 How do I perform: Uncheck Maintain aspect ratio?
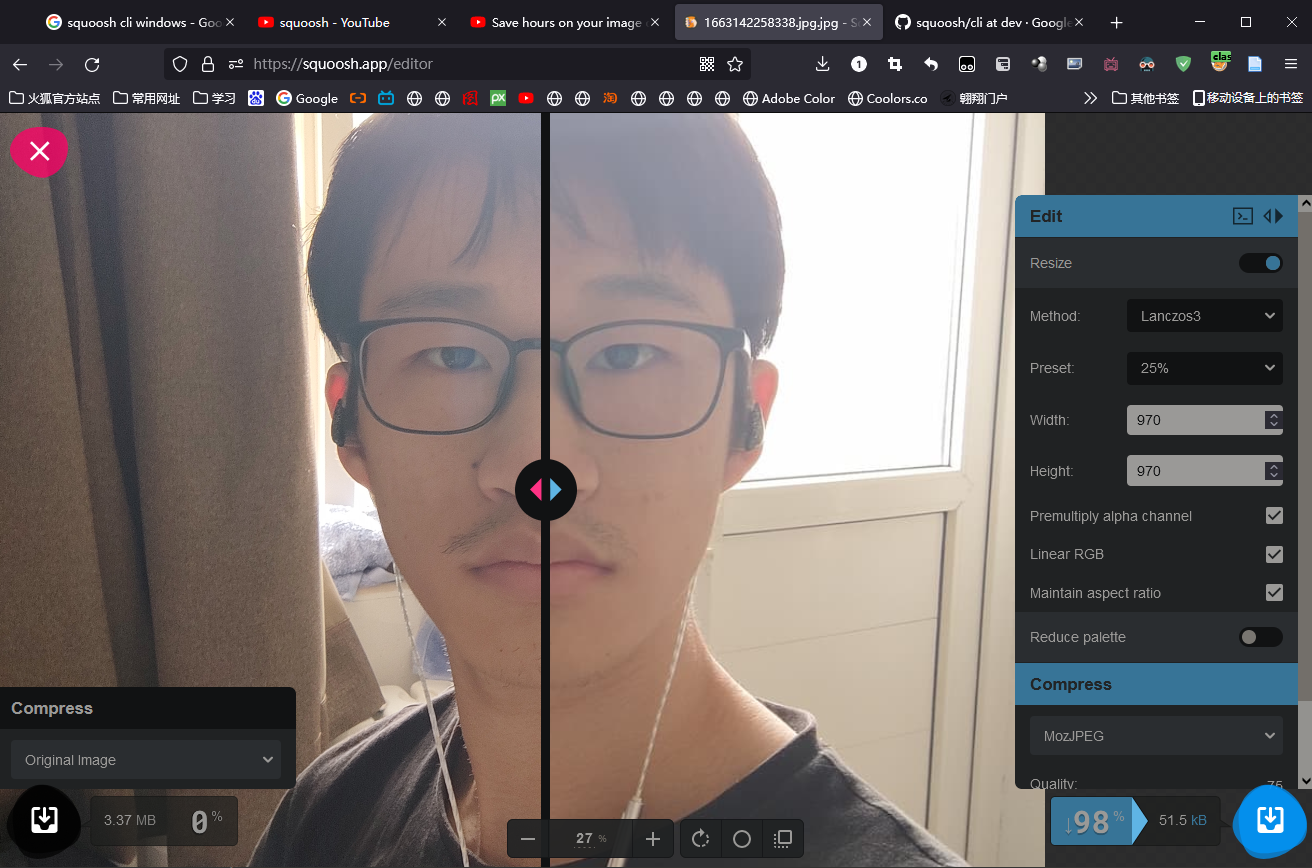1274,592
